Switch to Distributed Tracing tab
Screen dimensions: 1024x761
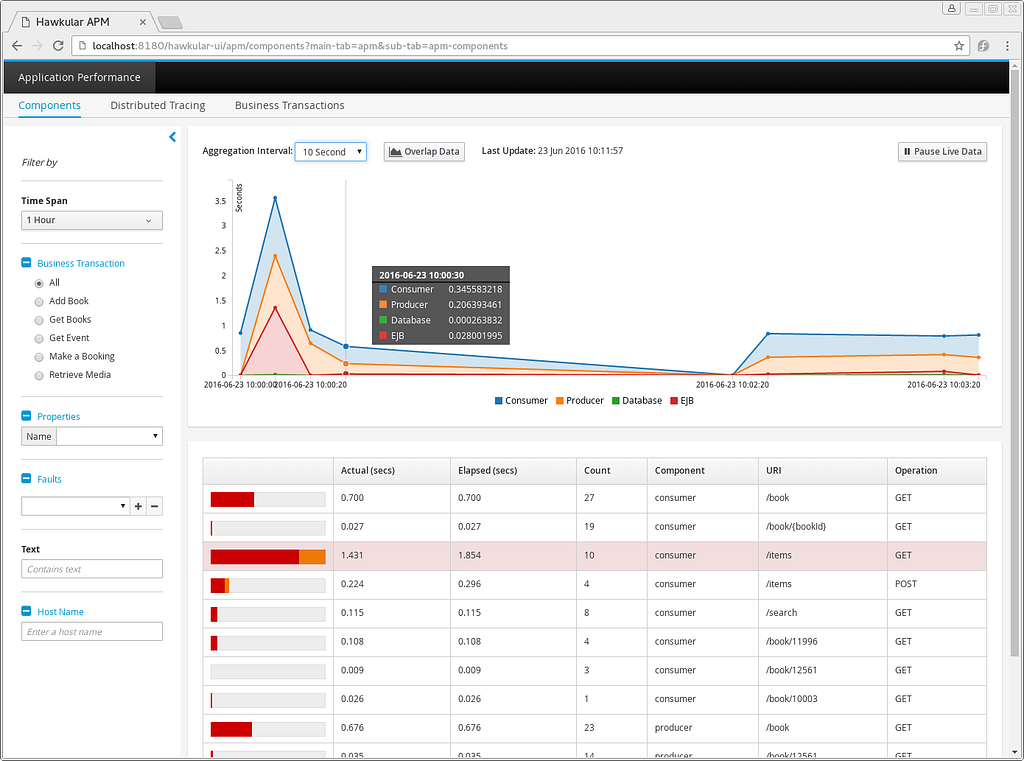(x=157, y=105)
